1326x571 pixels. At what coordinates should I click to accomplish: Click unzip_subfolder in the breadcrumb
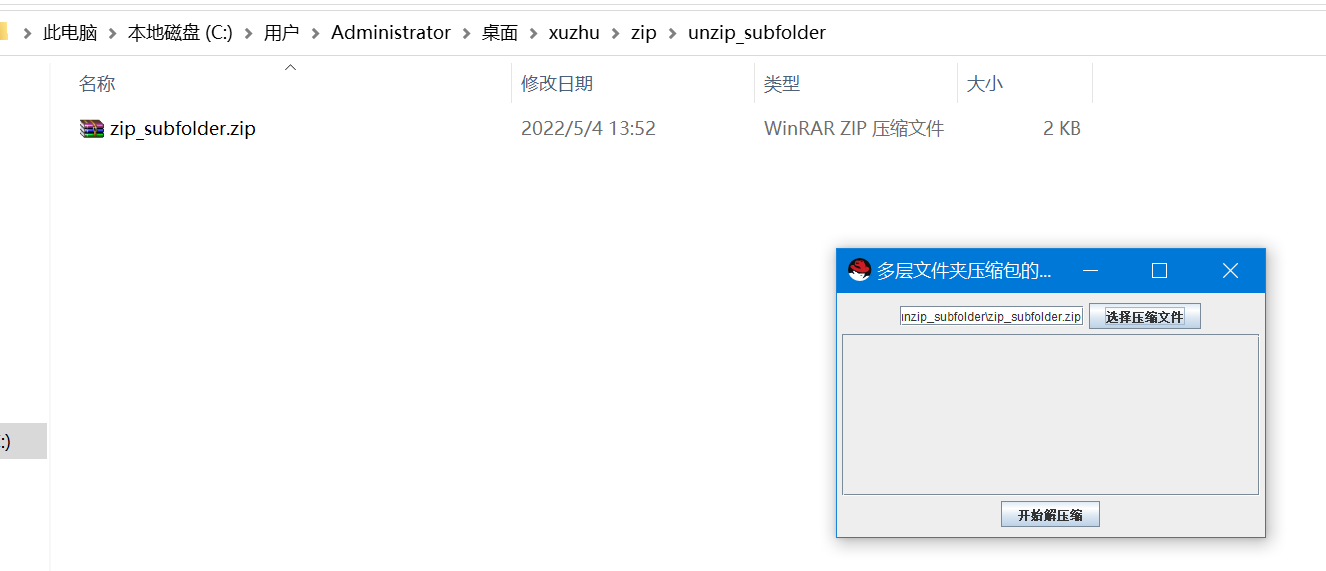coord(757,33)
